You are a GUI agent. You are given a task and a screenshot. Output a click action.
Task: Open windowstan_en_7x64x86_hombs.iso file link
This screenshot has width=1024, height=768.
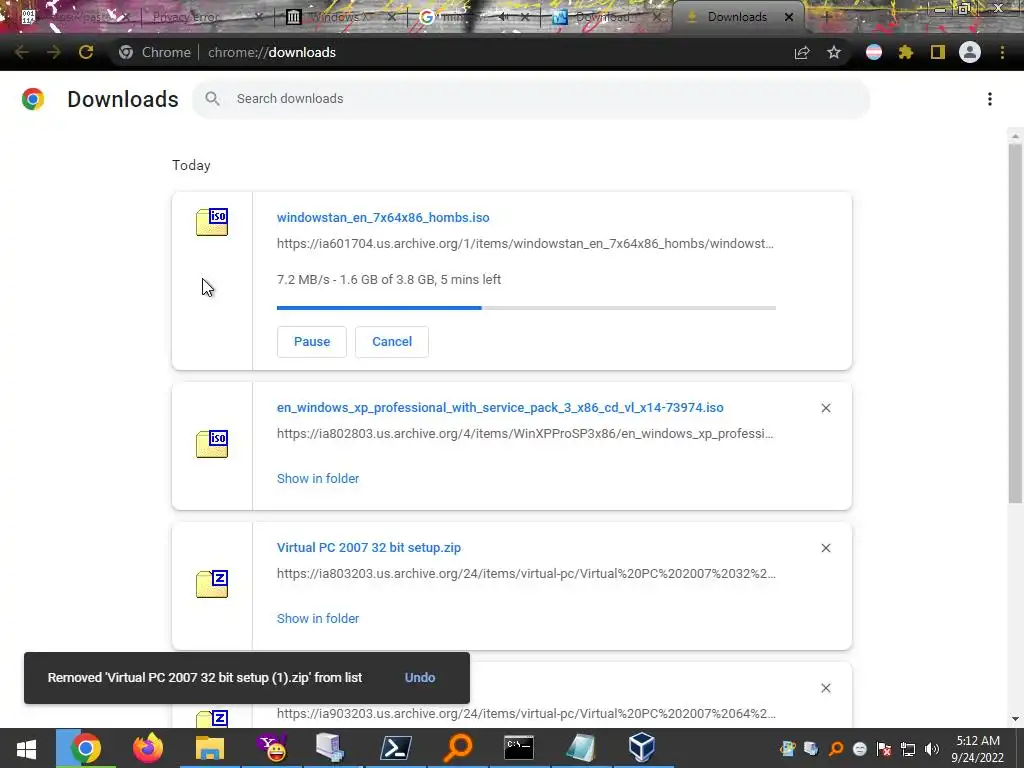[383, 217]
